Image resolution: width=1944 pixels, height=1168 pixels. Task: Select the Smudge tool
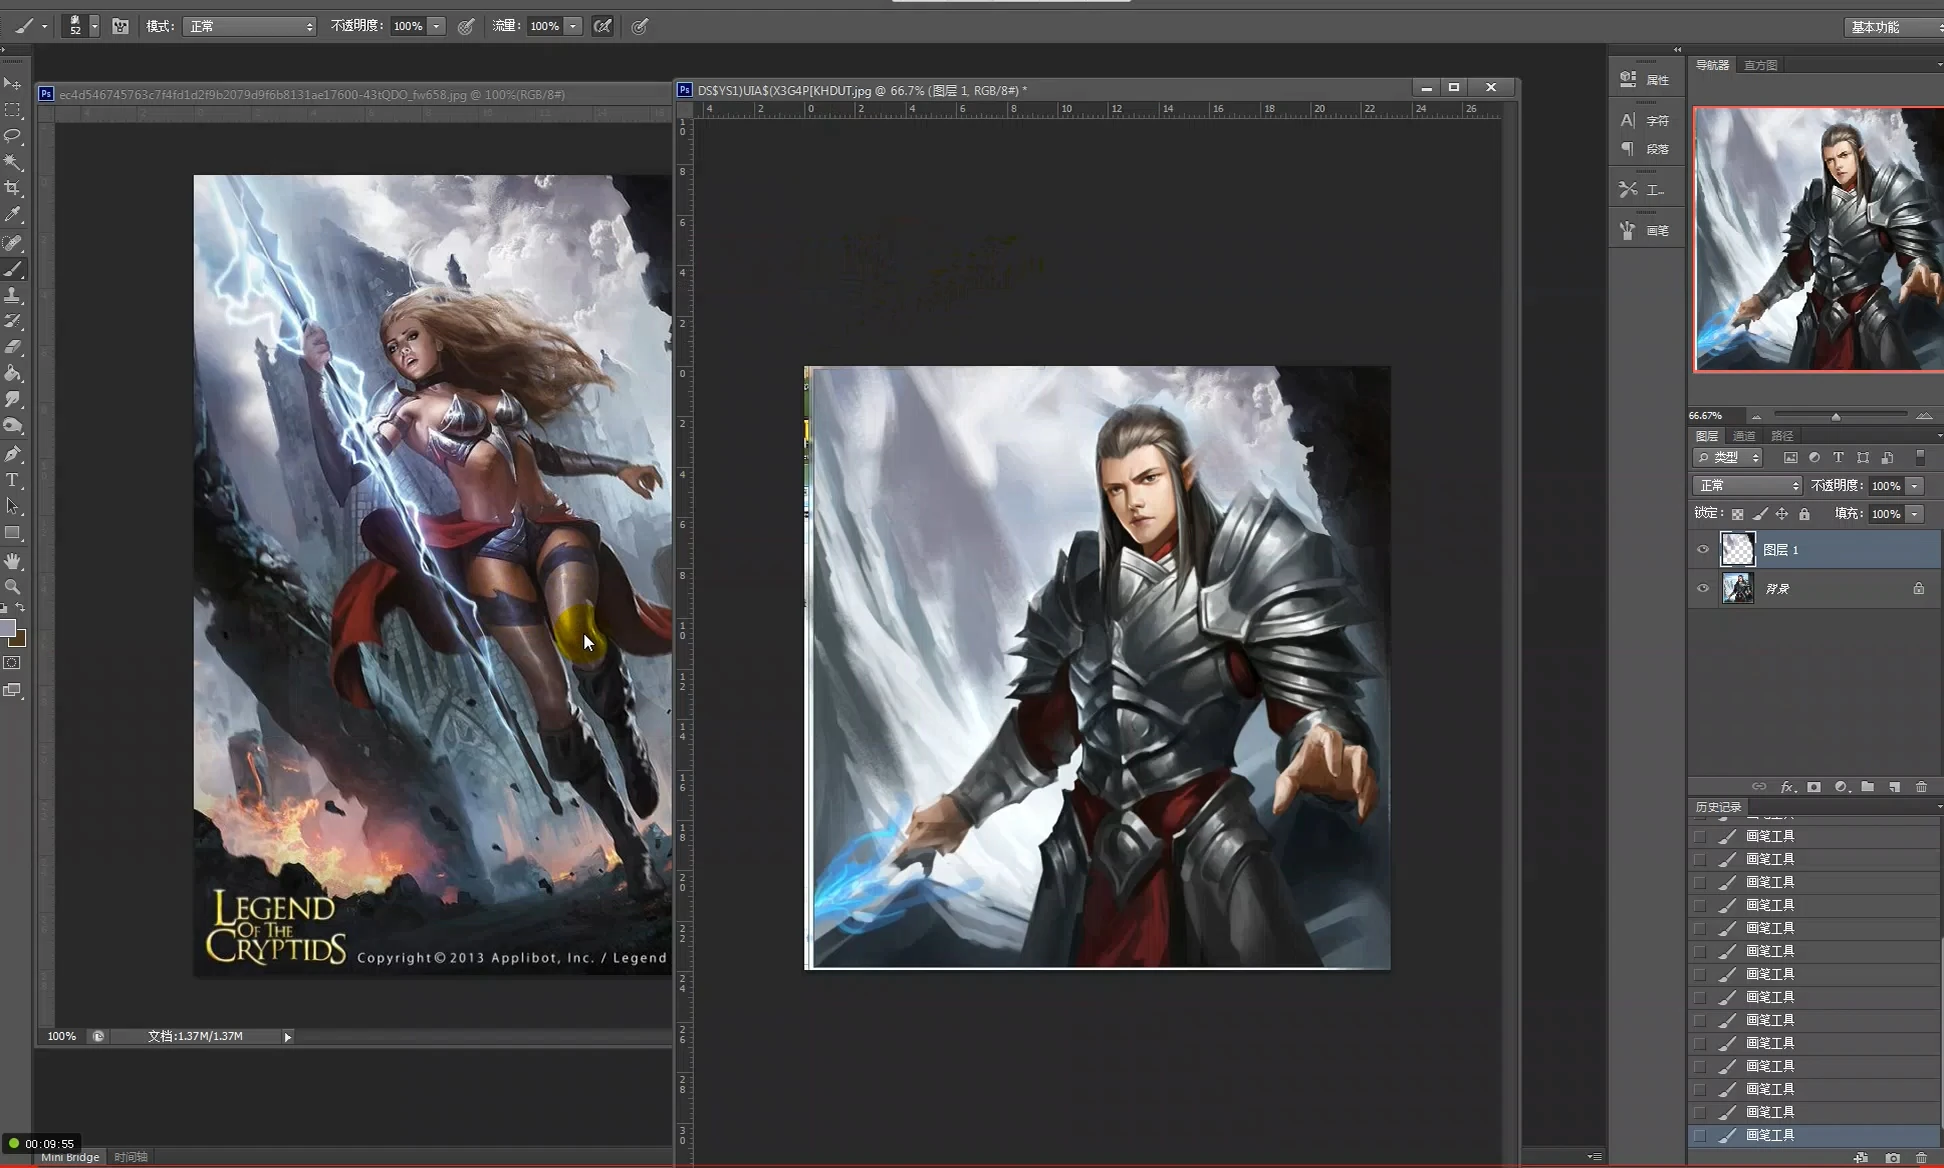pyautogui.click(x=13, y=399)
